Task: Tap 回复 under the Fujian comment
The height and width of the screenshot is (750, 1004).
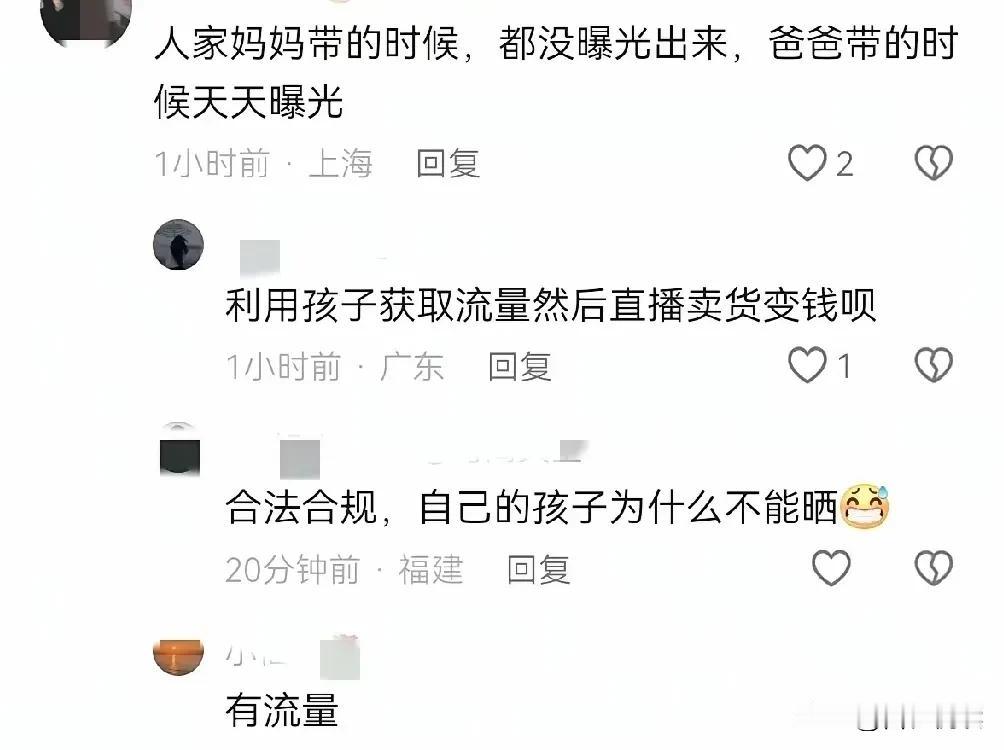Action: point(538,569)
